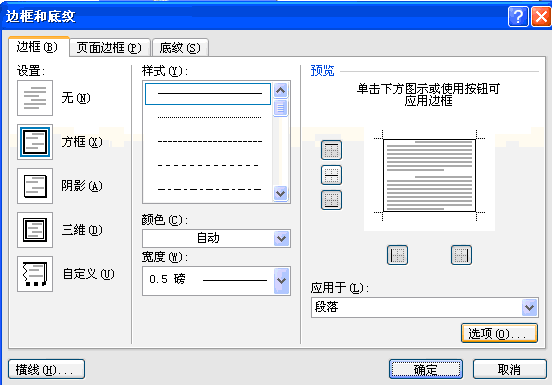Click the 自定义(U) label text
The height and width of the screenshot is (385, 552).
coord(88,274)
